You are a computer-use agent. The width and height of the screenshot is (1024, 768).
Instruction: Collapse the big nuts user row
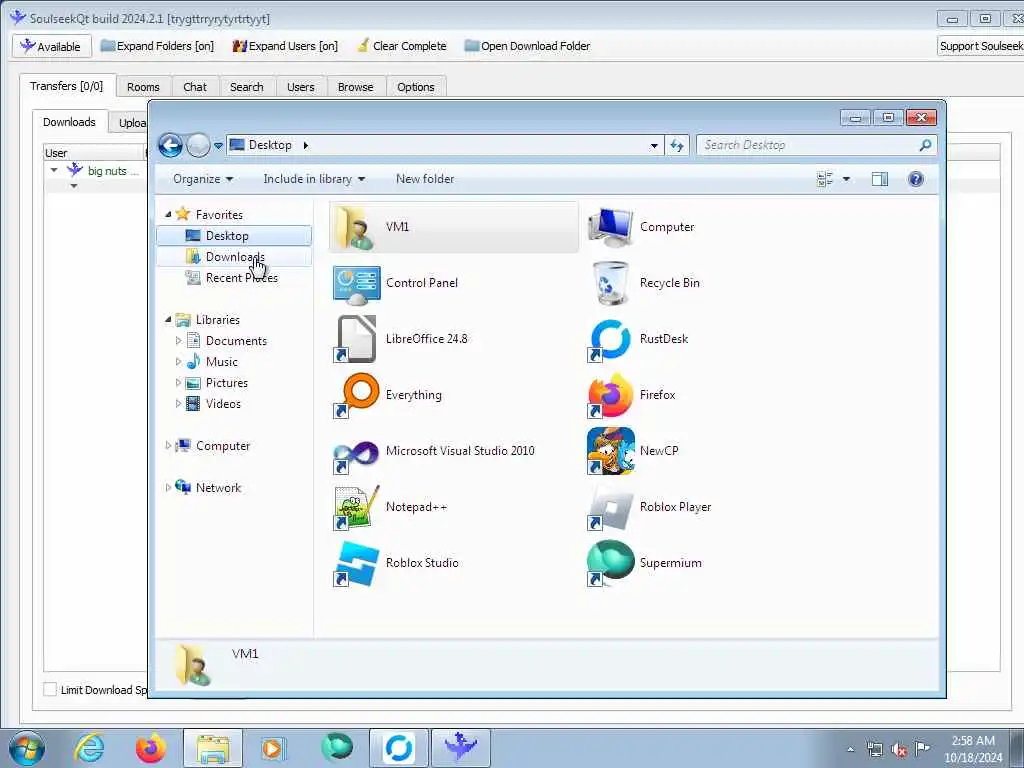point(54,170)
